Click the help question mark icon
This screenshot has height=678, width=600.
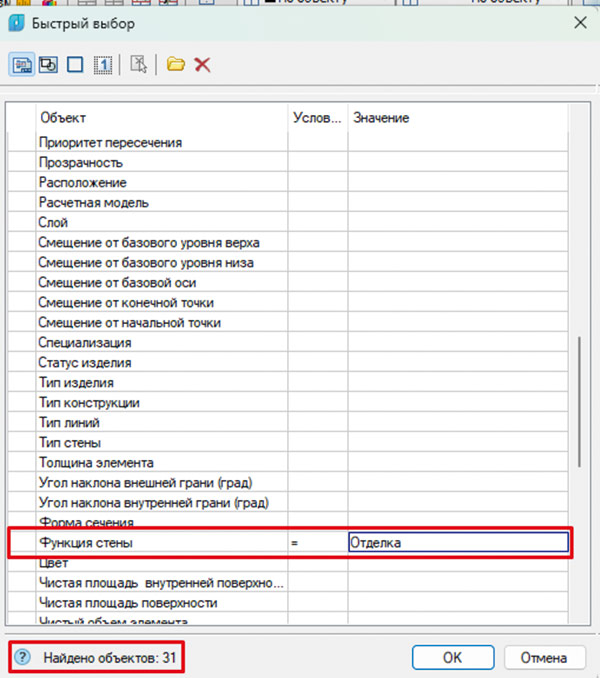click(x=24, y=658)
